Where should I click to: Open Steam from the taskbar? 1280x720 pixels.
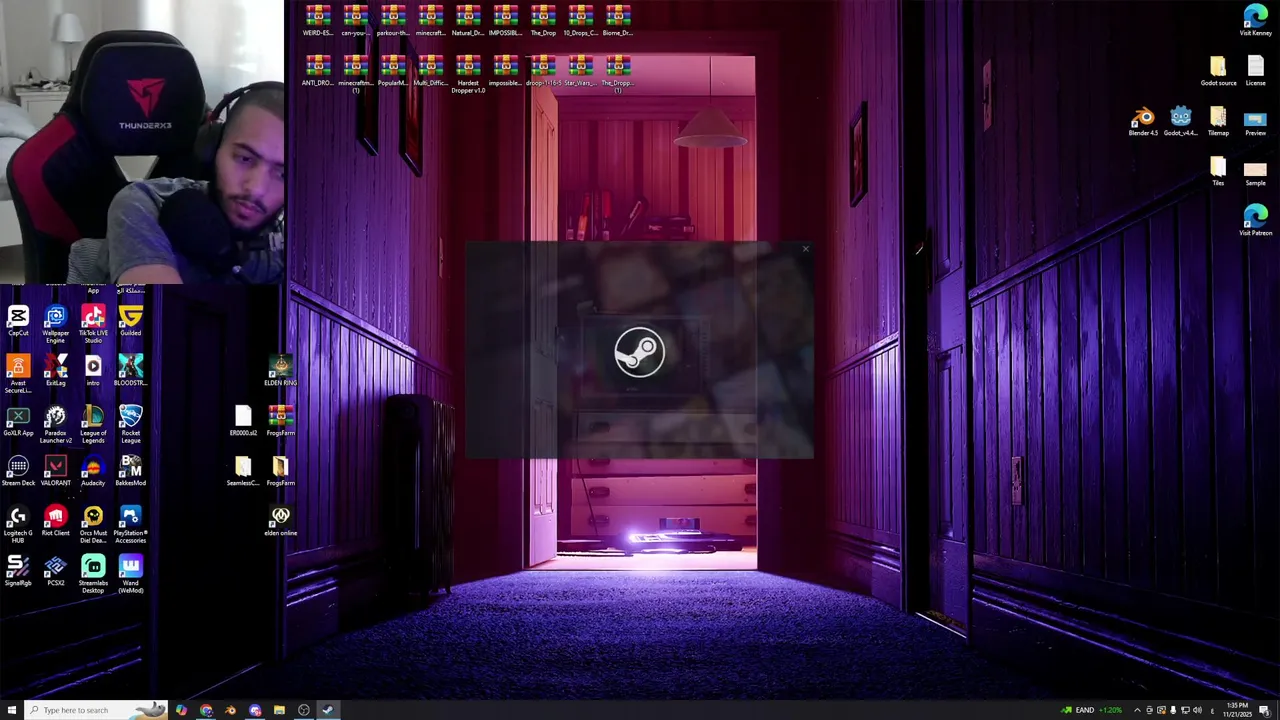coord(327,710)
